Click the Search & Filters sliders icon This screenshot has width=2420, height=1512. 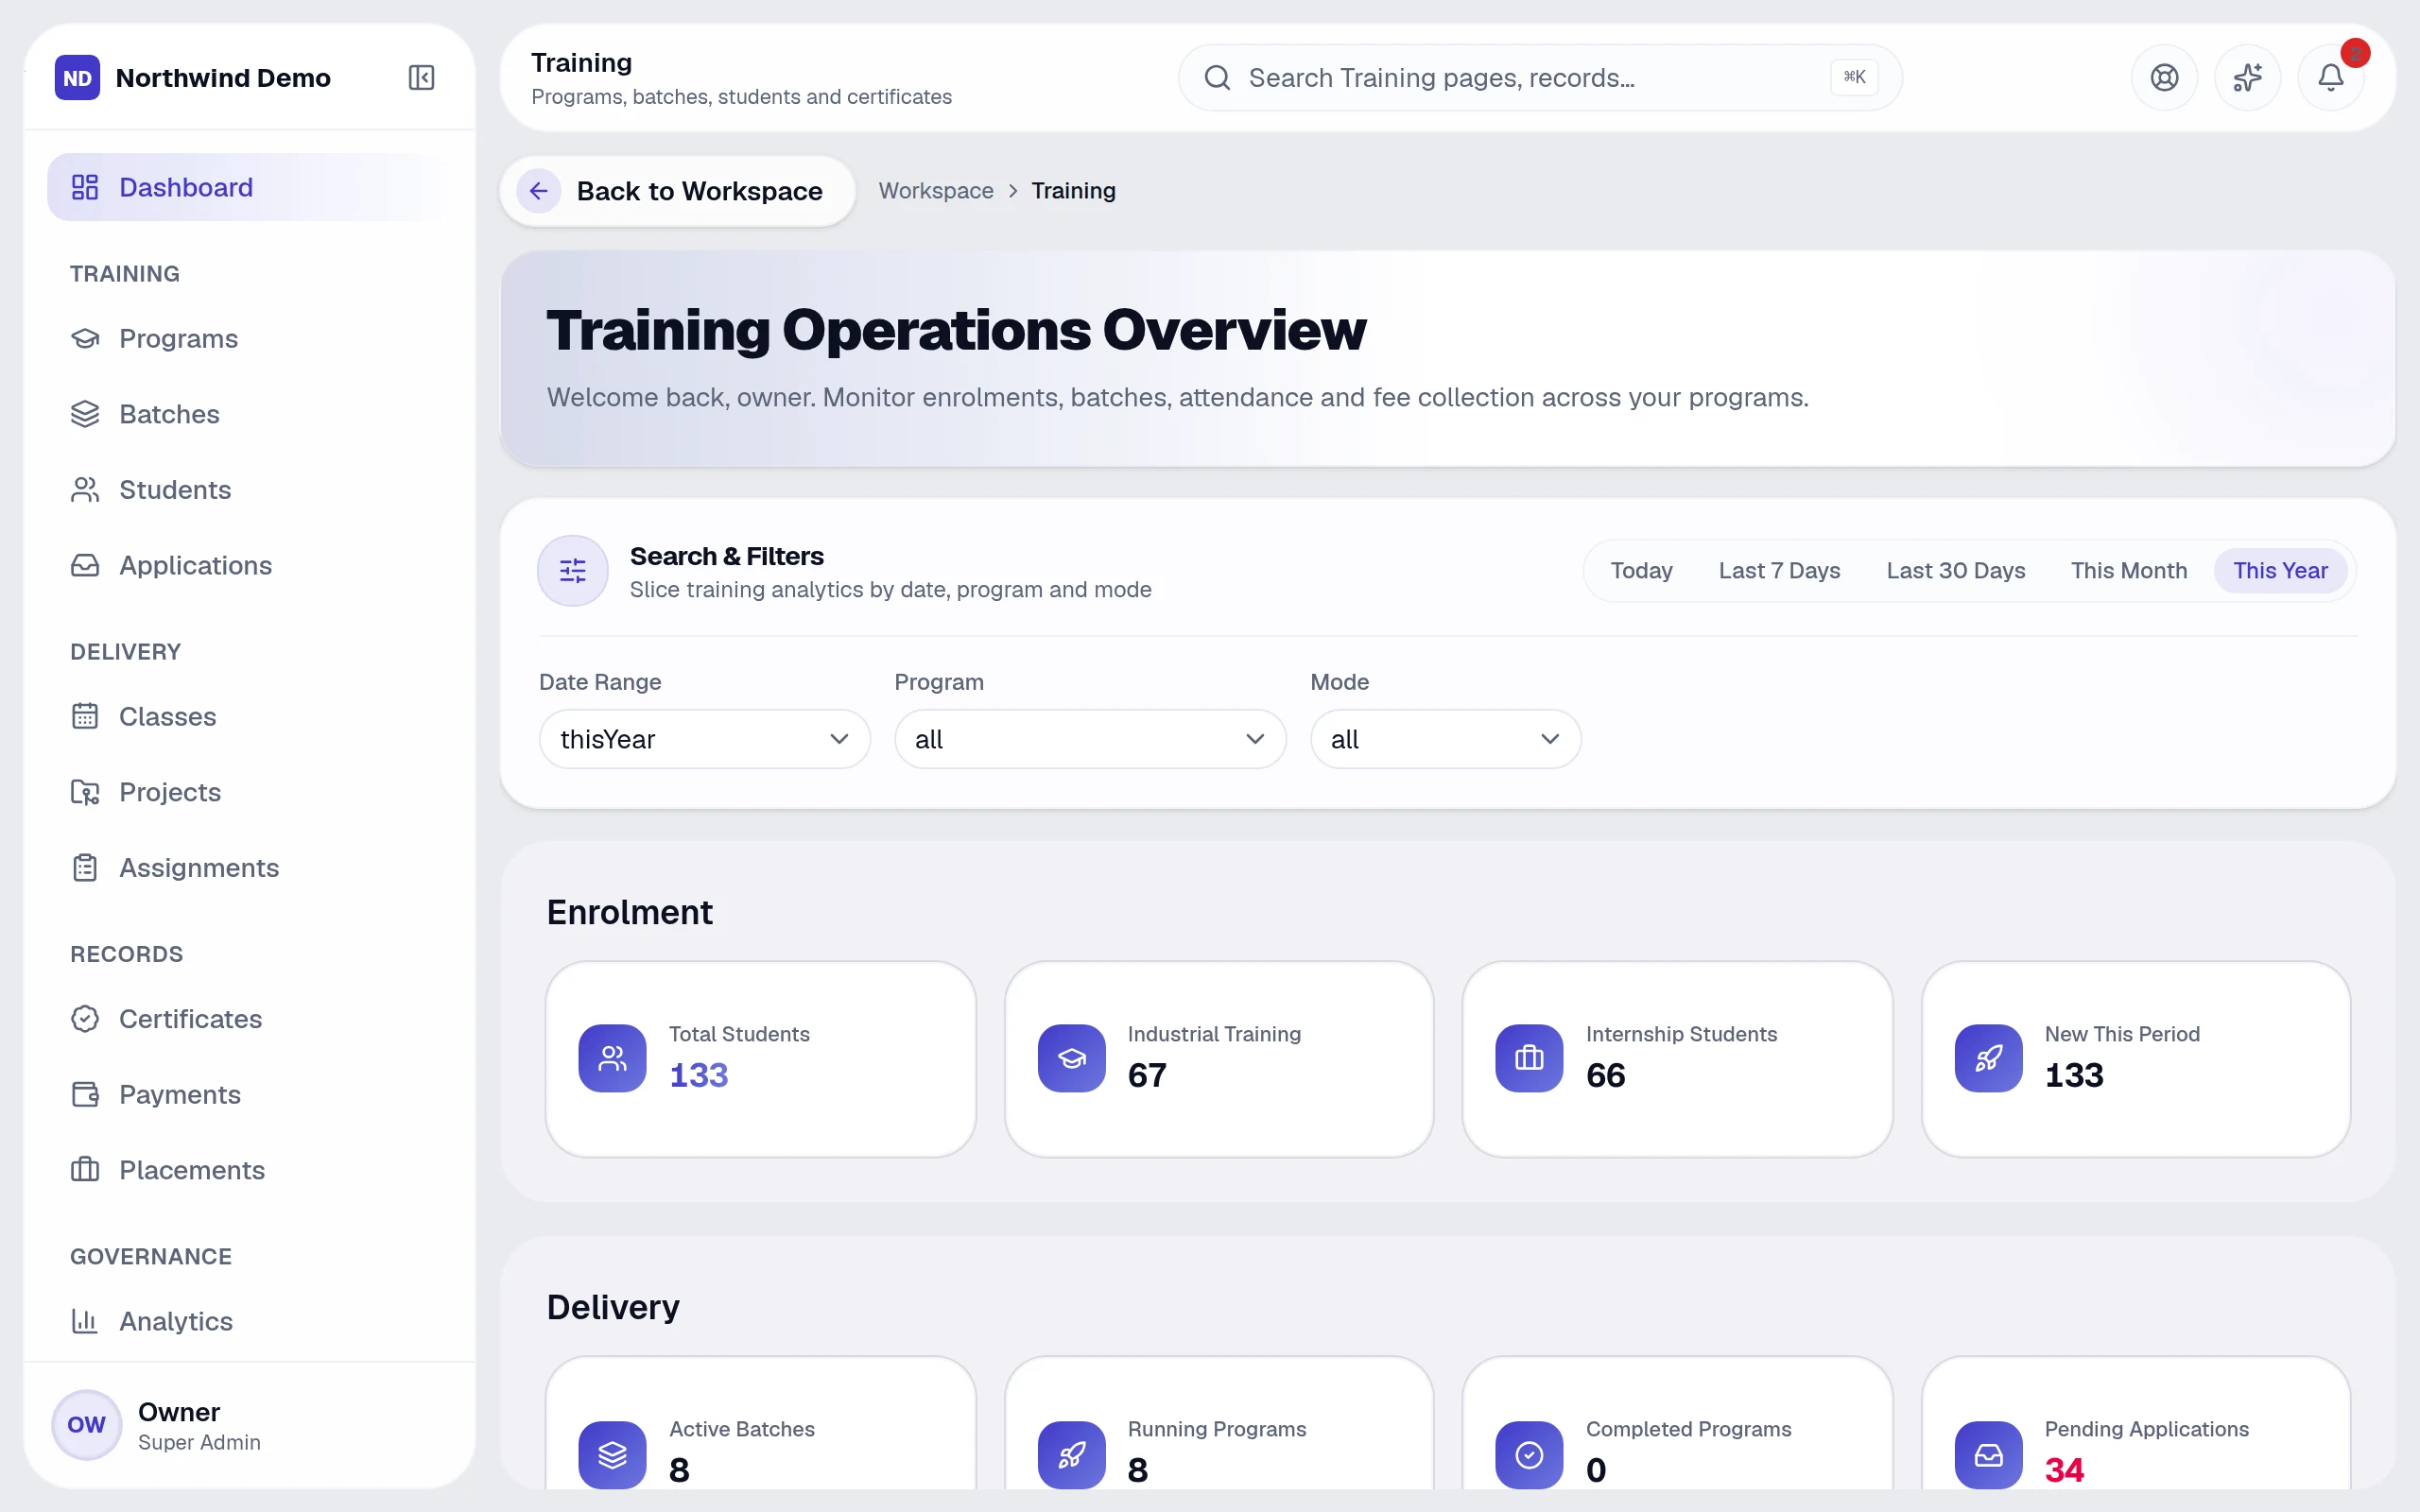click(573, 571)
